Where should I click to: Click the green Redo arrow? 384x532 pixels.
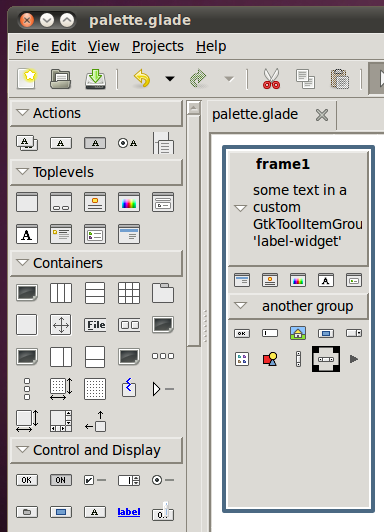[x=198, y=79]
